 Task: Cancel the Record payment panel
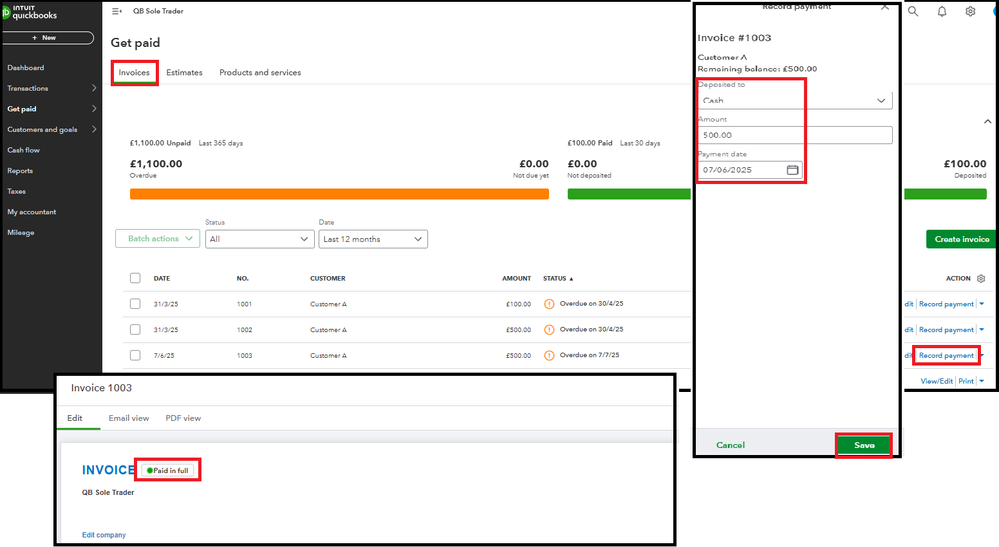[x=730, y=445]
